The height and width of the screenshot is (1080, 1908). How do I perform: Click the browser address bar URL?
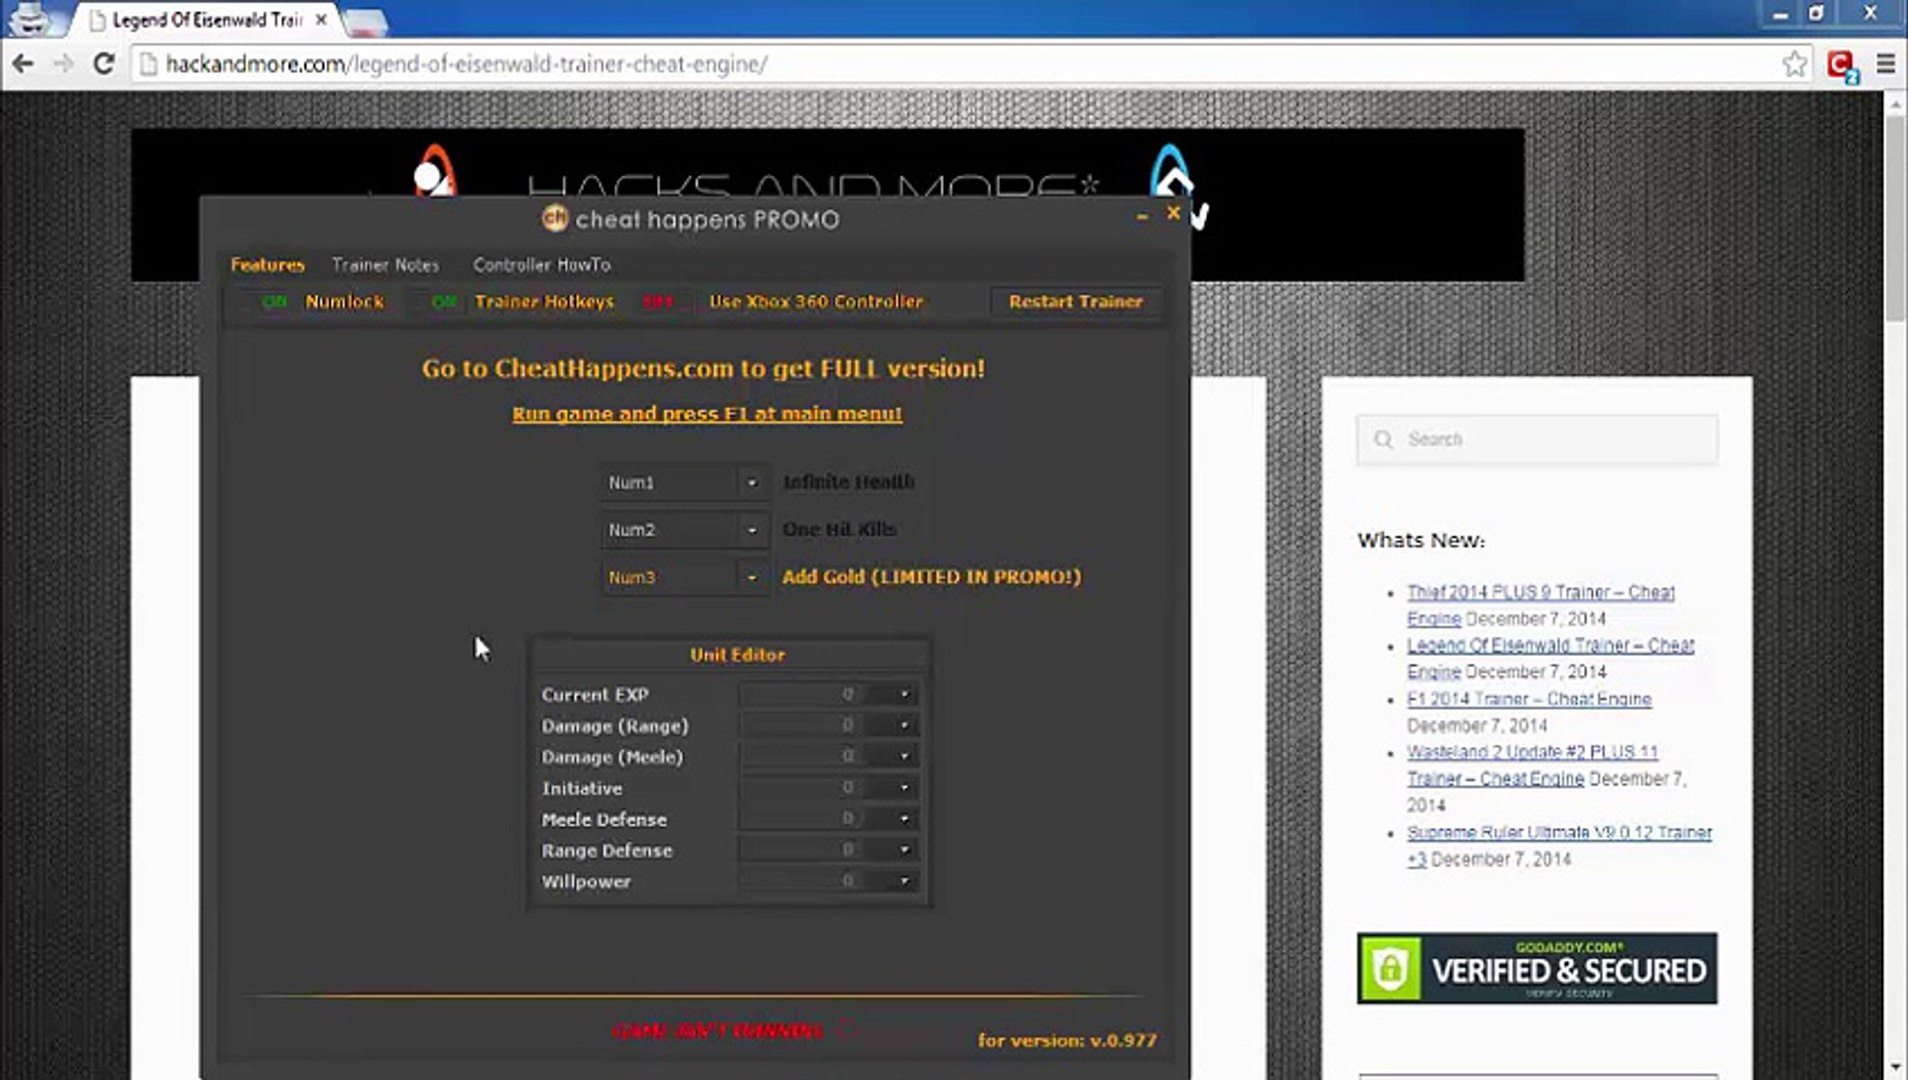click(x=466, y=64)
